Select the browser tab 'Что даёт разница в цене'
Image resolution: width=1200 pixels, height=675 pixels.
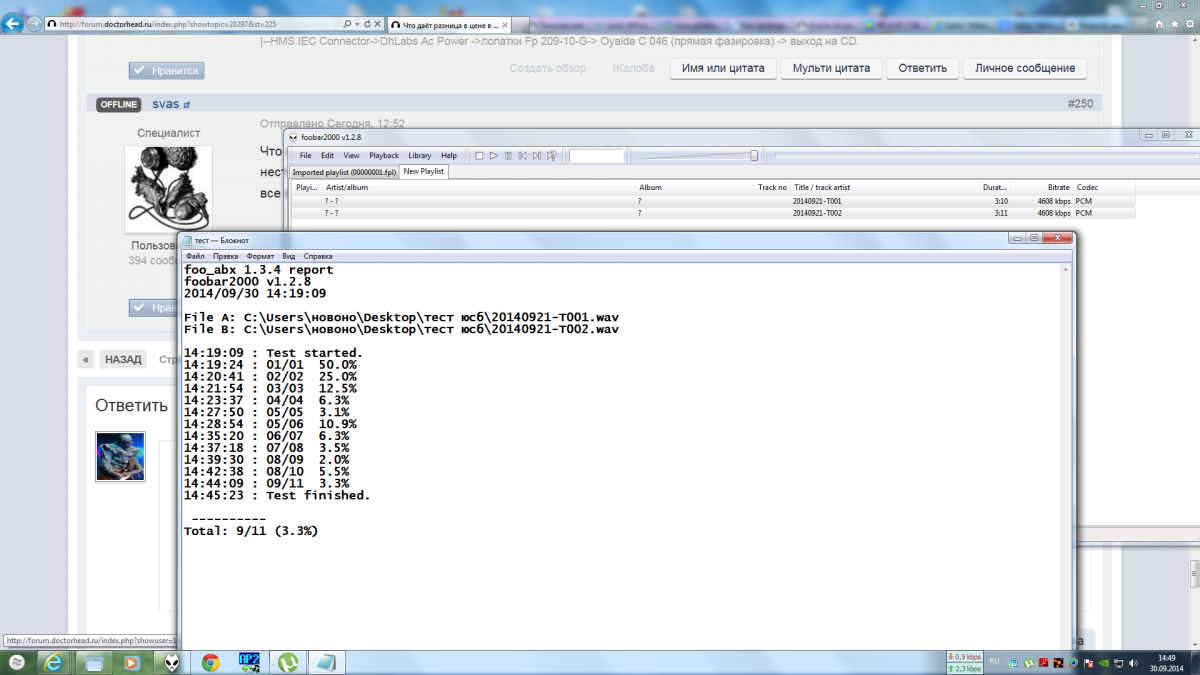pos(450,23)
